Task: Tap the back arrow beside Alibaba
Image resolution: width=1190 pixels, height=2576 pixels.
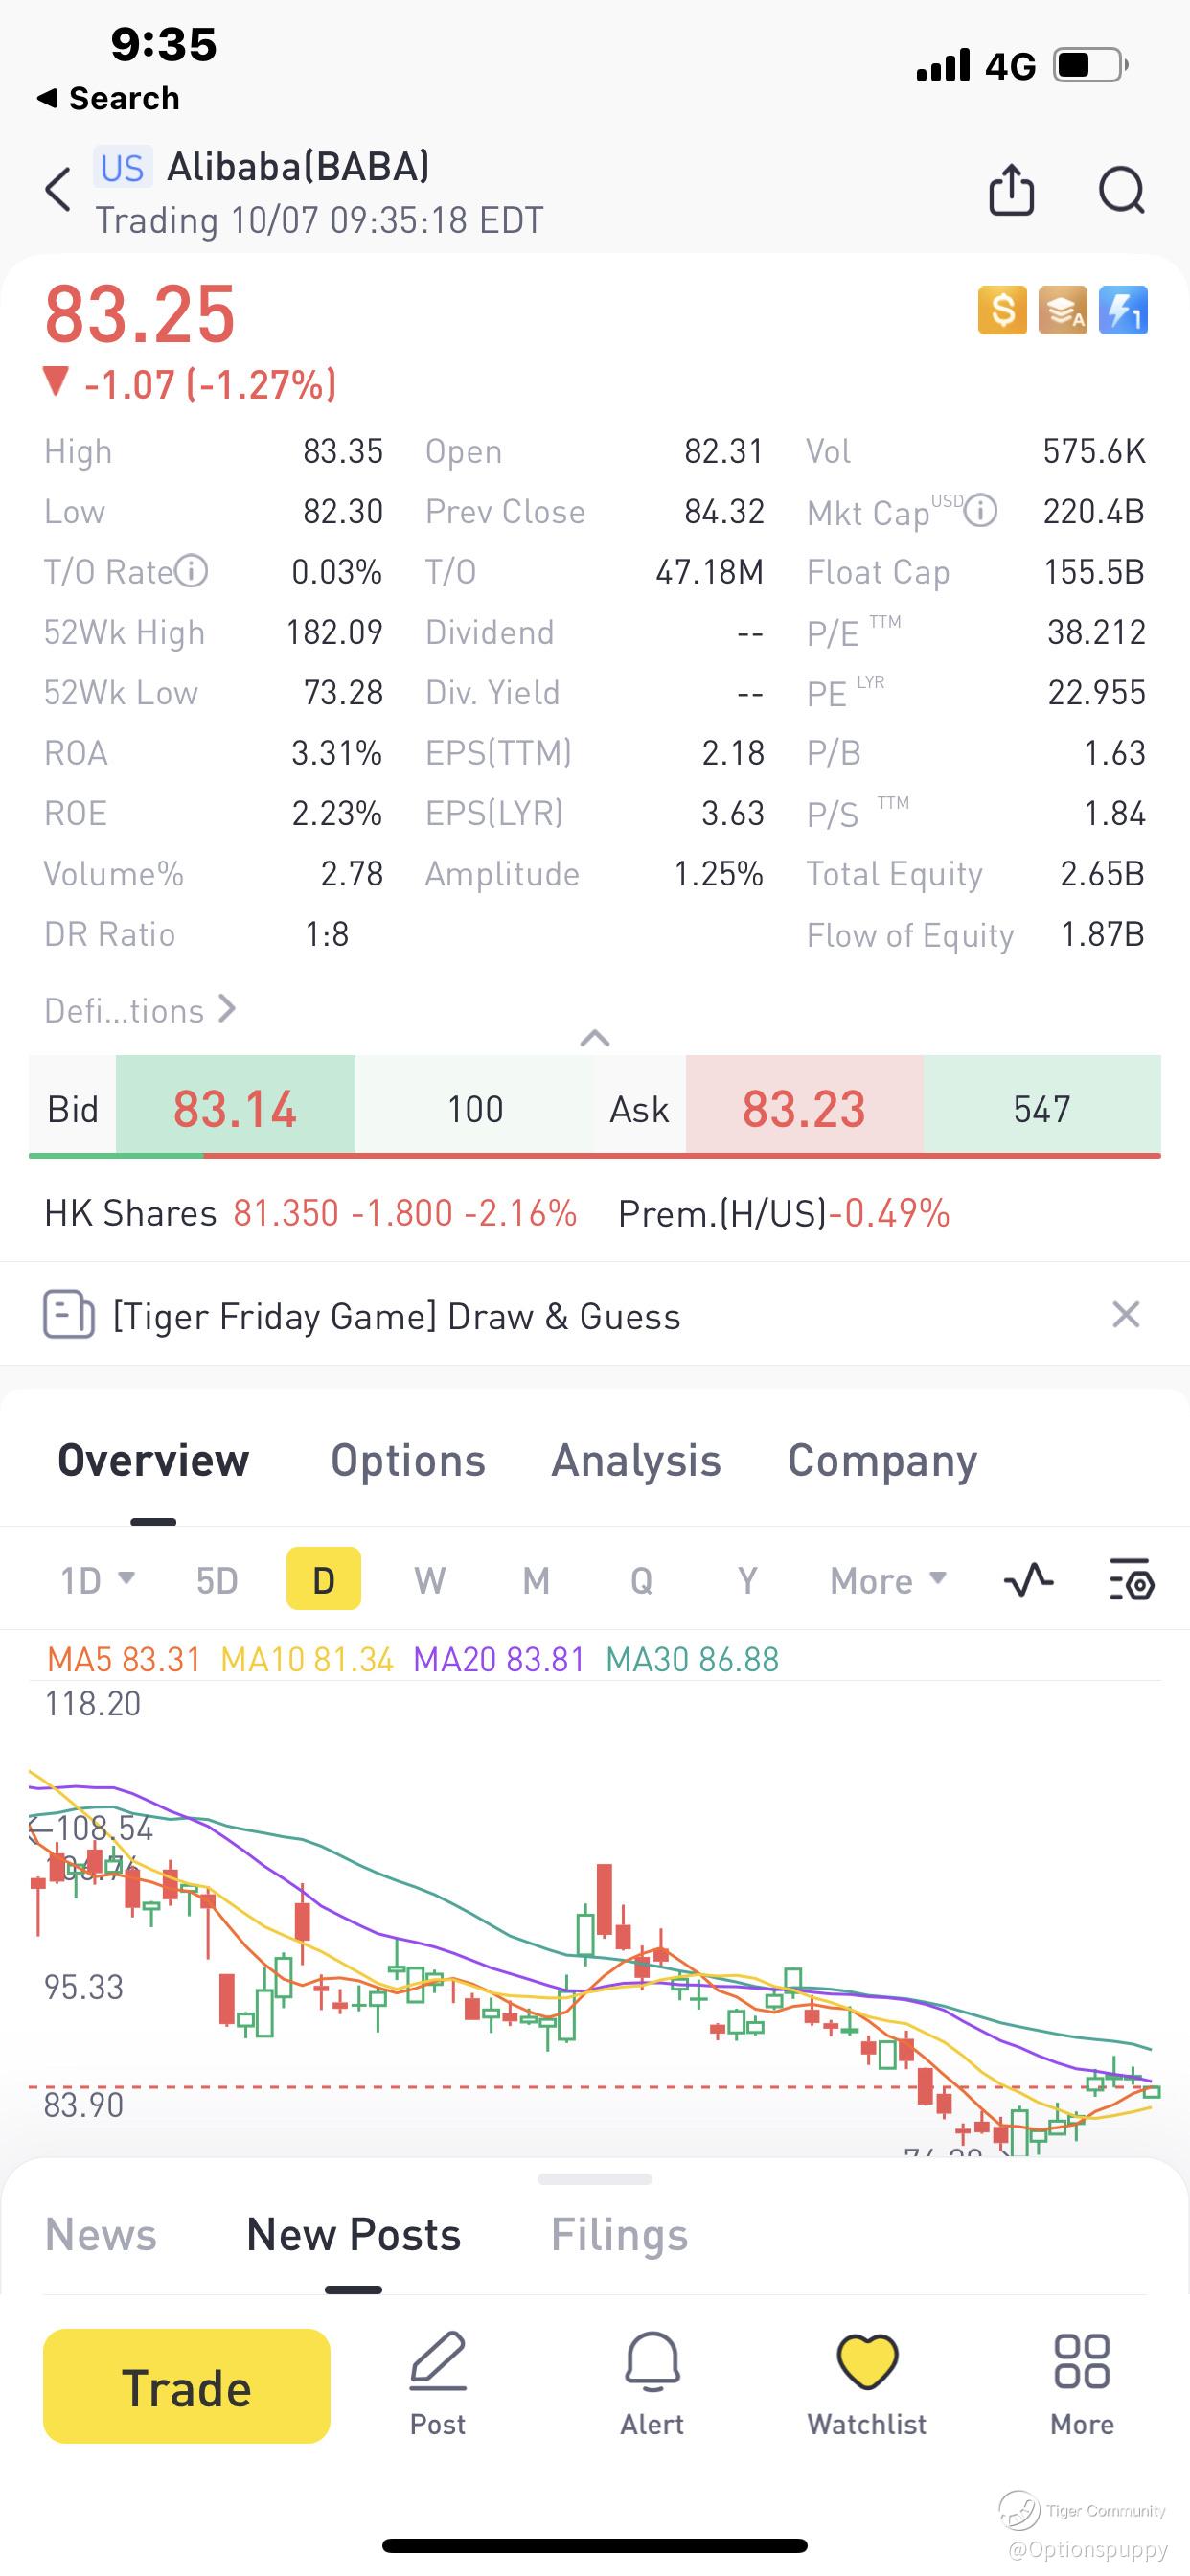Action: tap(59, 190)
